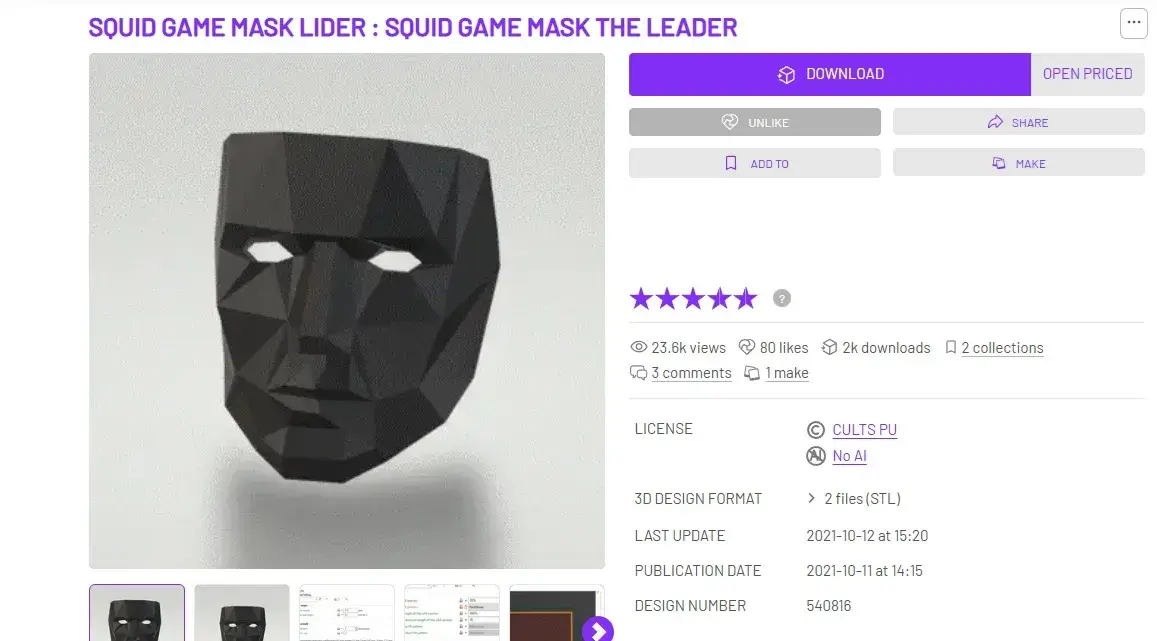Open the three-dots more options menu
This screenshot has width=1157, height=641.
[x=1133, y=23]
